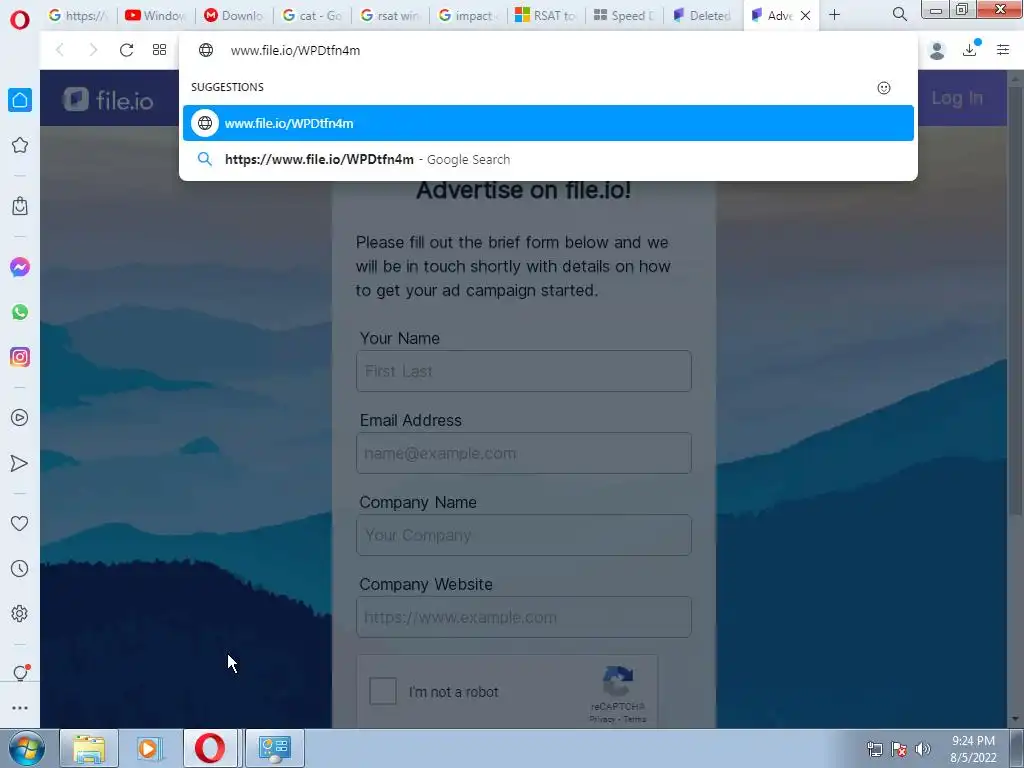
Task: Go forward to the next page
Action: pyautogui.click(x=93, y=50)
